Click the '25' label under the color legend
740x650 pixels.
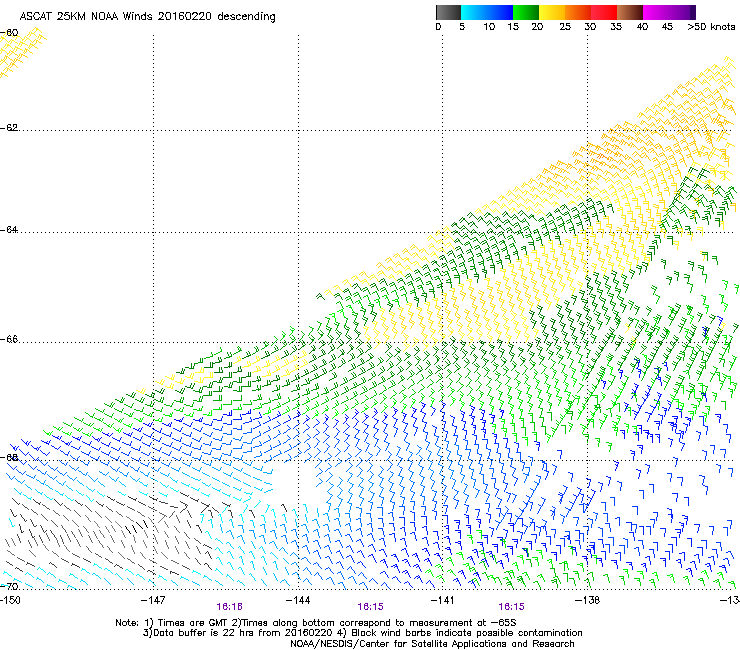click(565, 27)
